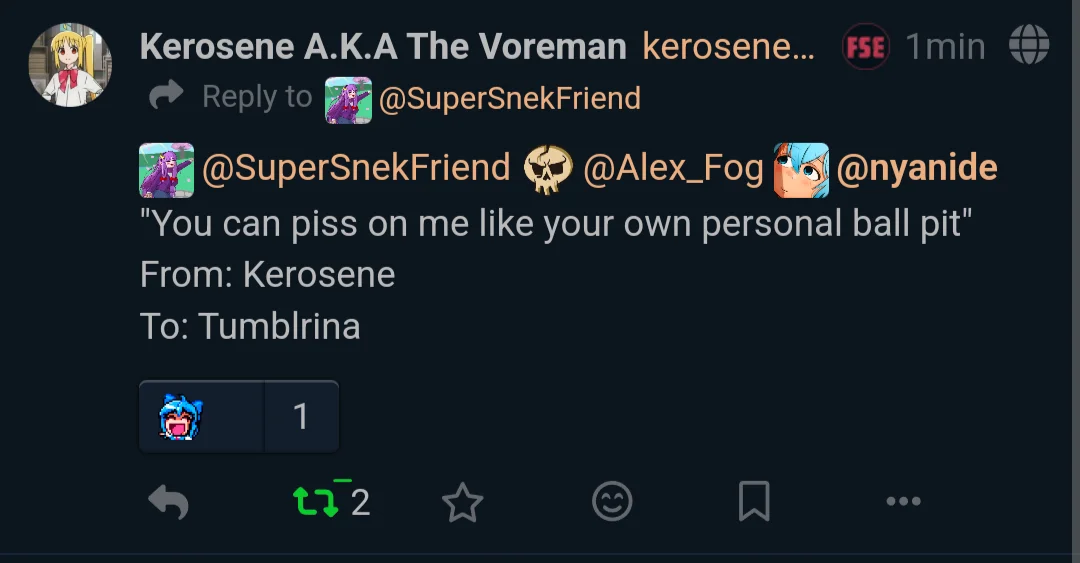This screenshot has width=1080, height=563.
Task: Open the emoji reaction picker smiley
Action: (612, 501)
